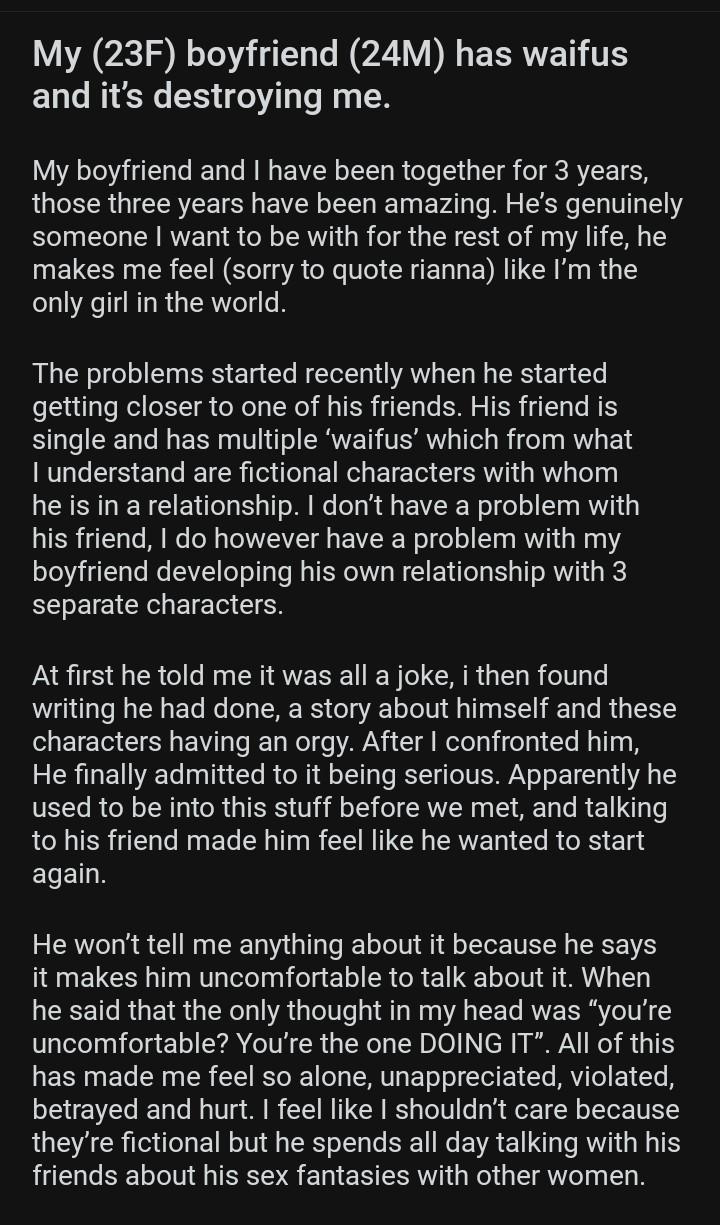The width and height of the screenshot is (720, 1225).
Task: Click paragraph starting "He won't tell me"
Action: [356, 1060]
